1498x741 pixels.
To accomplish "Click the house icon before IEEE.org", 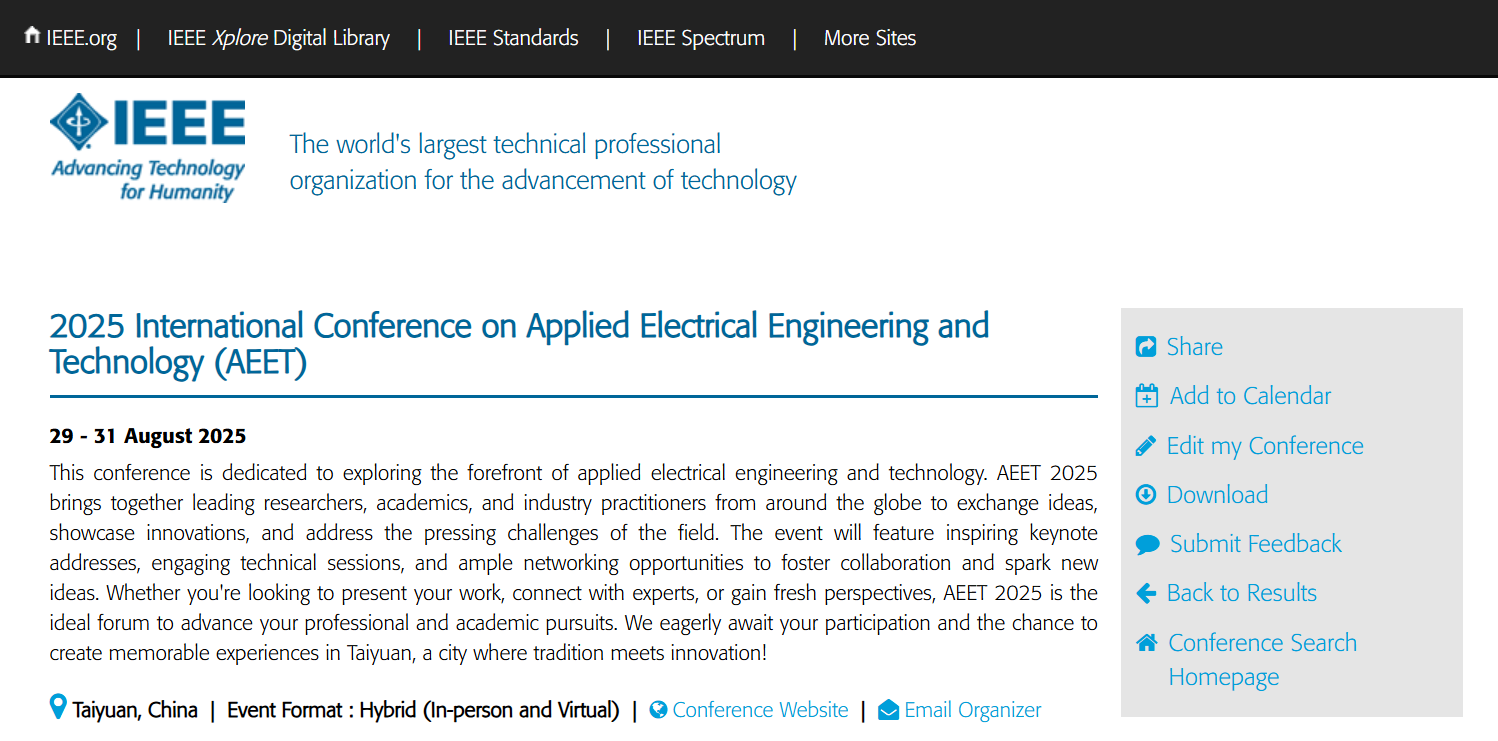I will pyautogui.click(x=33, y=37).
